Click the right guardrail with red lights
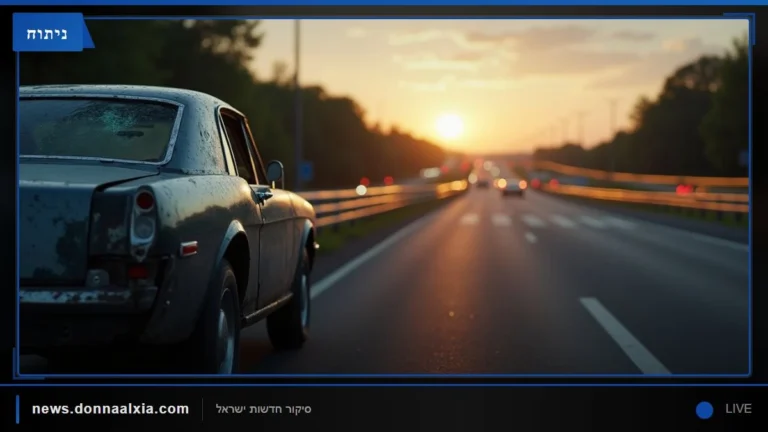 click(x=642, y=190)
